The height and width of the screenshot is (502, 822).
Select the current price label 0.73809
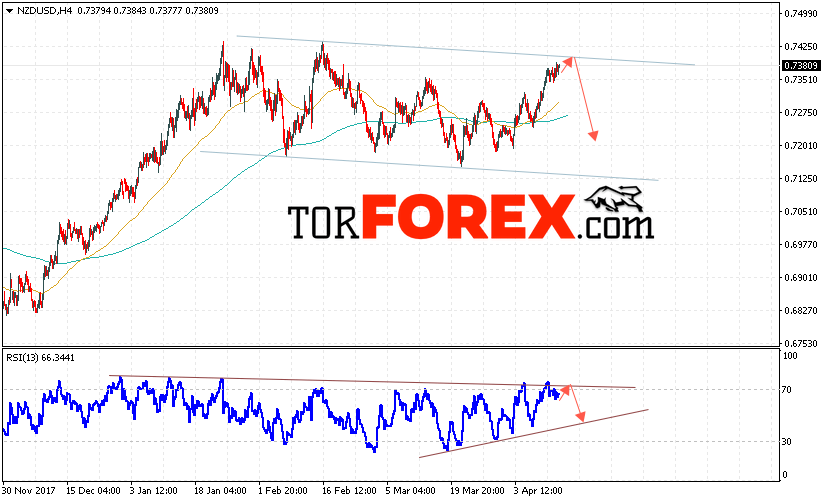tap(801, 66)
